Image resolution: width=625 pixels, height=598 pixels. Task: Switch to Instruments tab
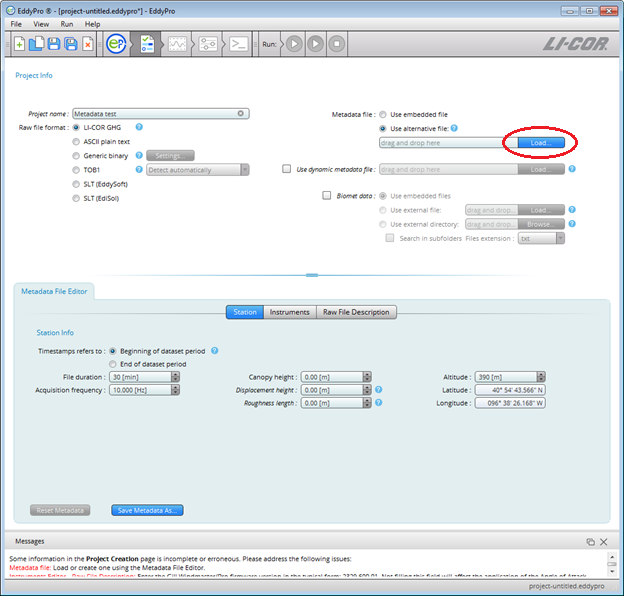289,312
